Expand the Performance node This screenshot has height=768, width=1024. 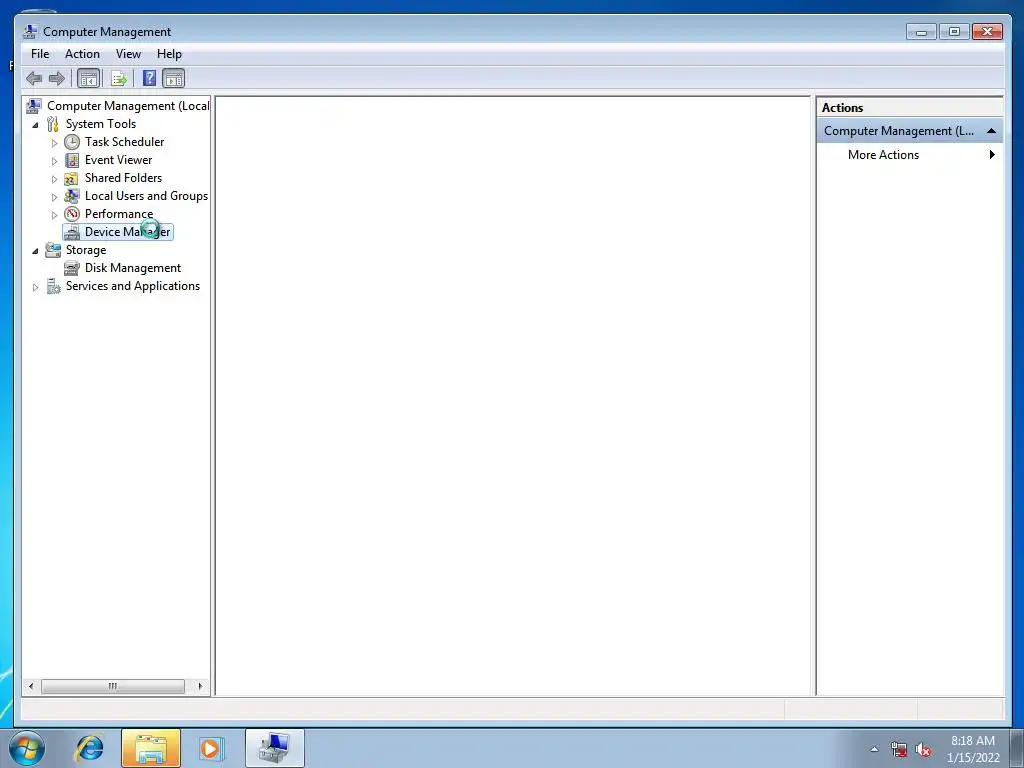point(55,215)
